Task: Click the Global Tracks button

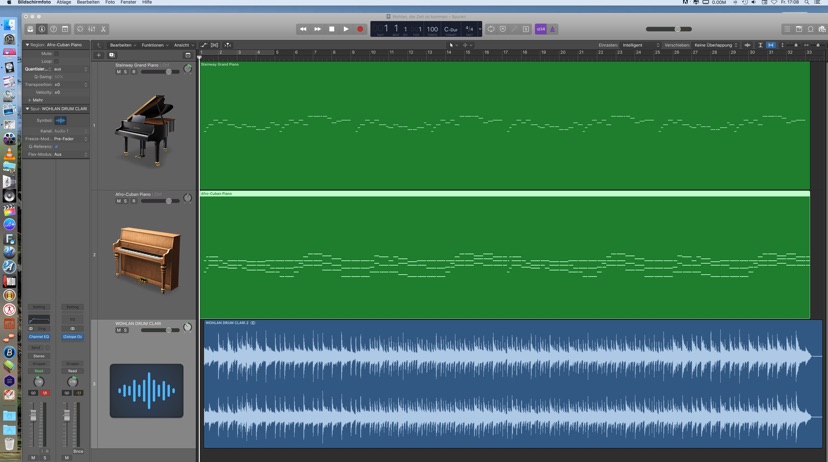Action: (x=187, y=55)
